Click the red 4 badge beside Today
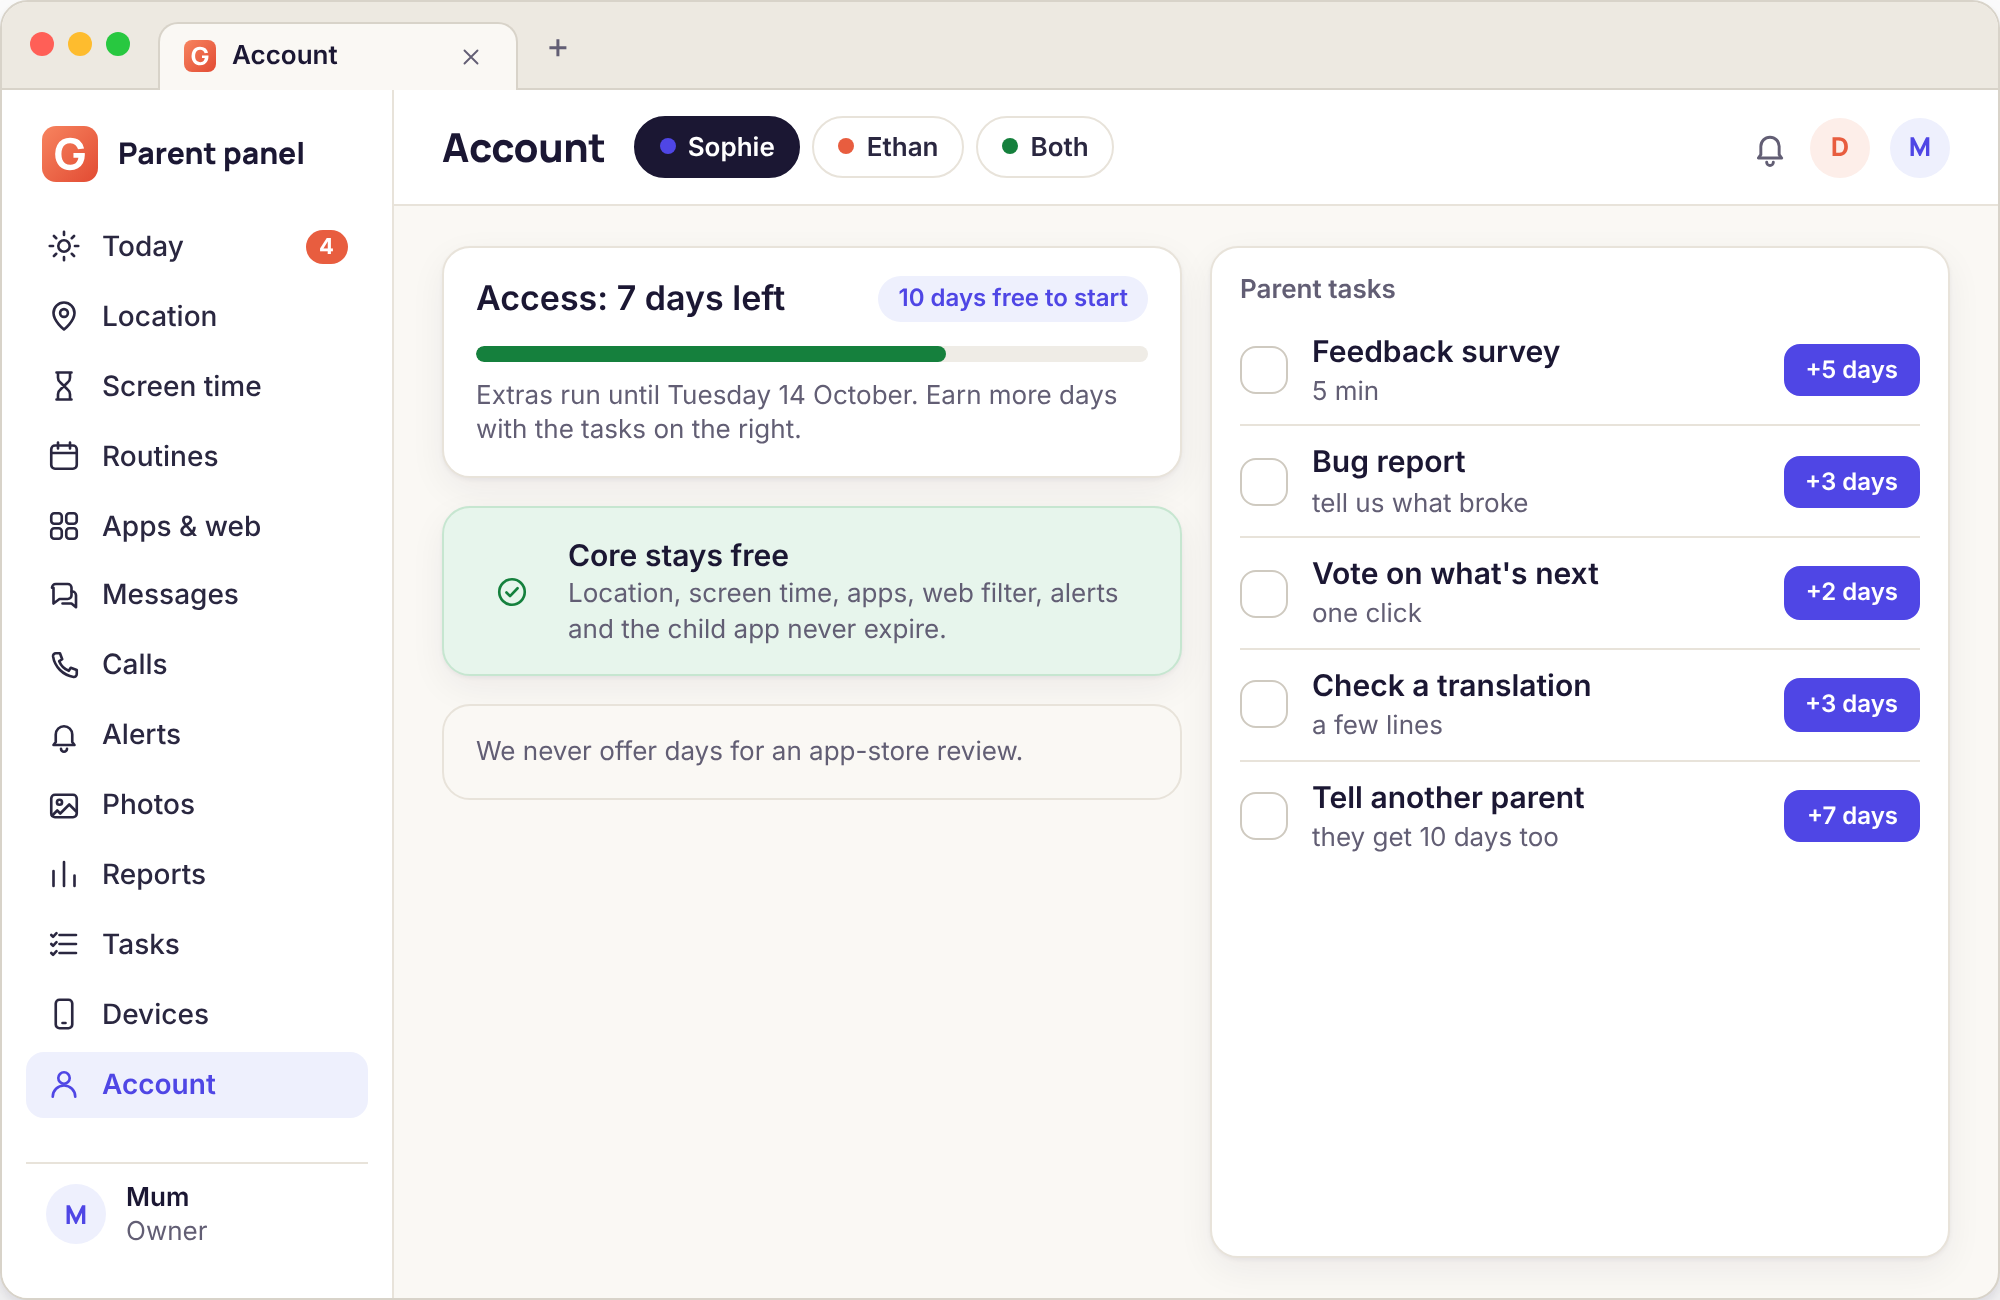2000x1300 pixels. point(327,246)
